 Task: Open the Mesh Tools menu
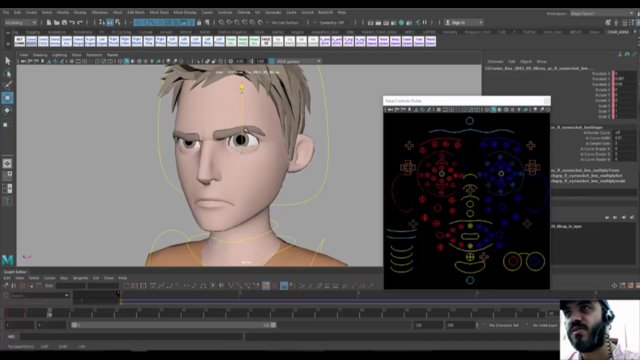159,12
